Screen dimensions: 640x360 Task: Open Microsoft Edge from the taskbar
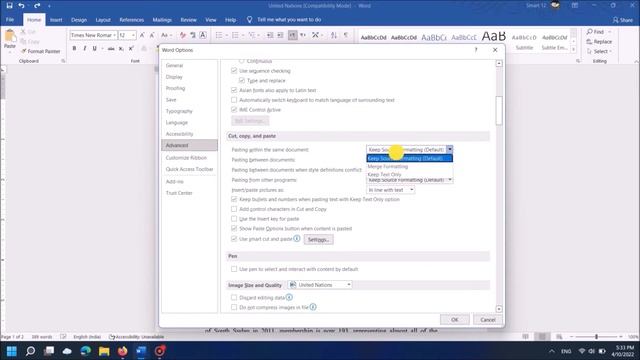[86, 351]
